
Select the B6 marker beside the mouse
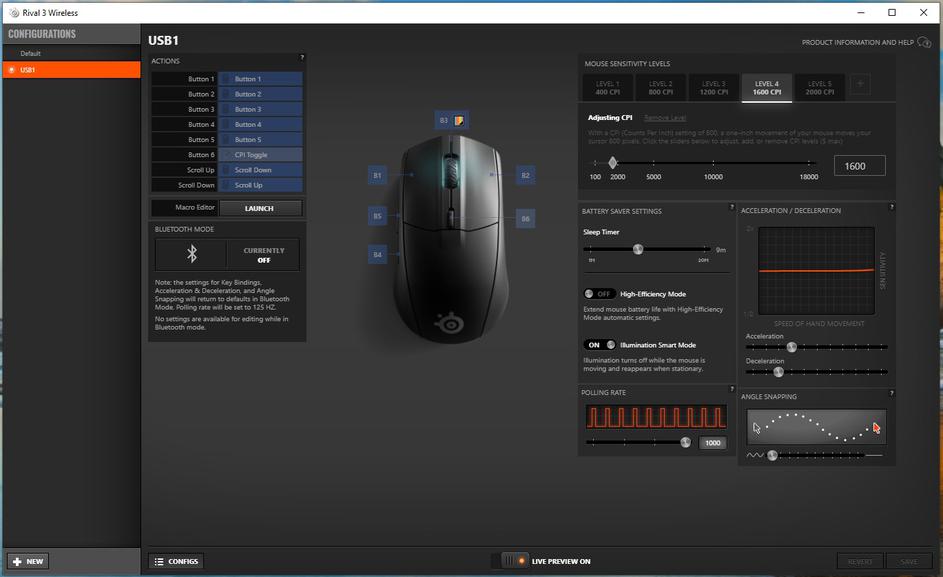click(x=525, y=218)
